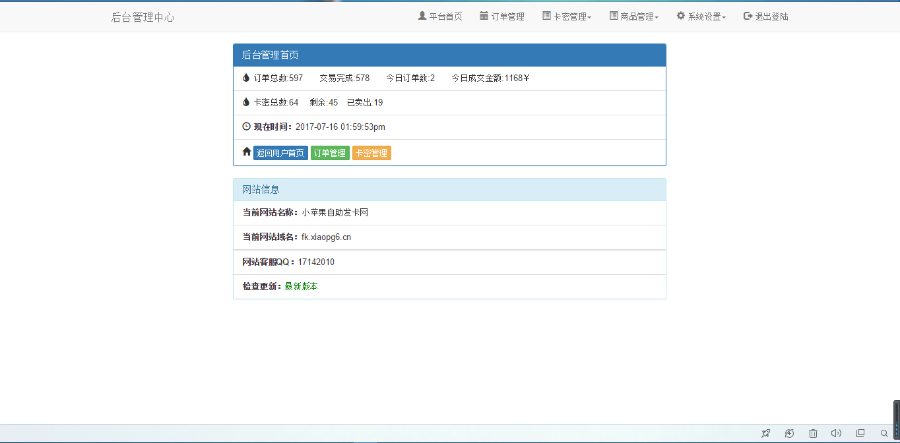Open 订单管理 in the top navbar
The image size is (900, 443).
pyautogui.click(x=502, y=17)
